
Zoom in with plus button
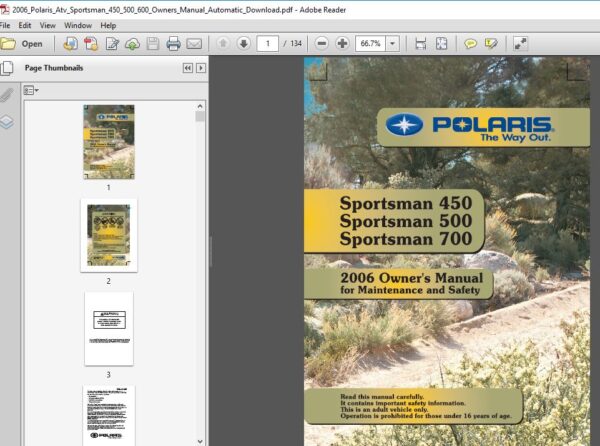click(342, 43)
